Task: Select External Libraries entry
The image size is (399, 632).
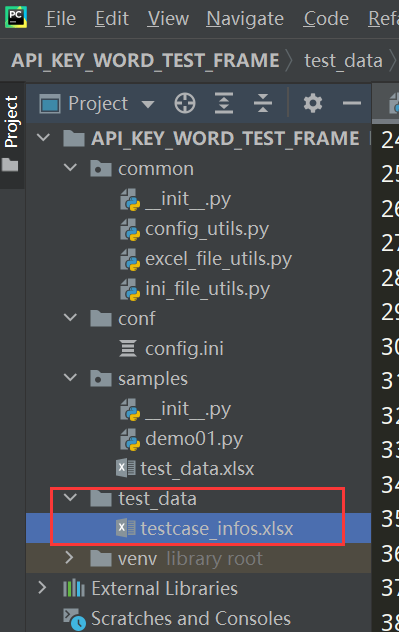Action: pos(164,589)
